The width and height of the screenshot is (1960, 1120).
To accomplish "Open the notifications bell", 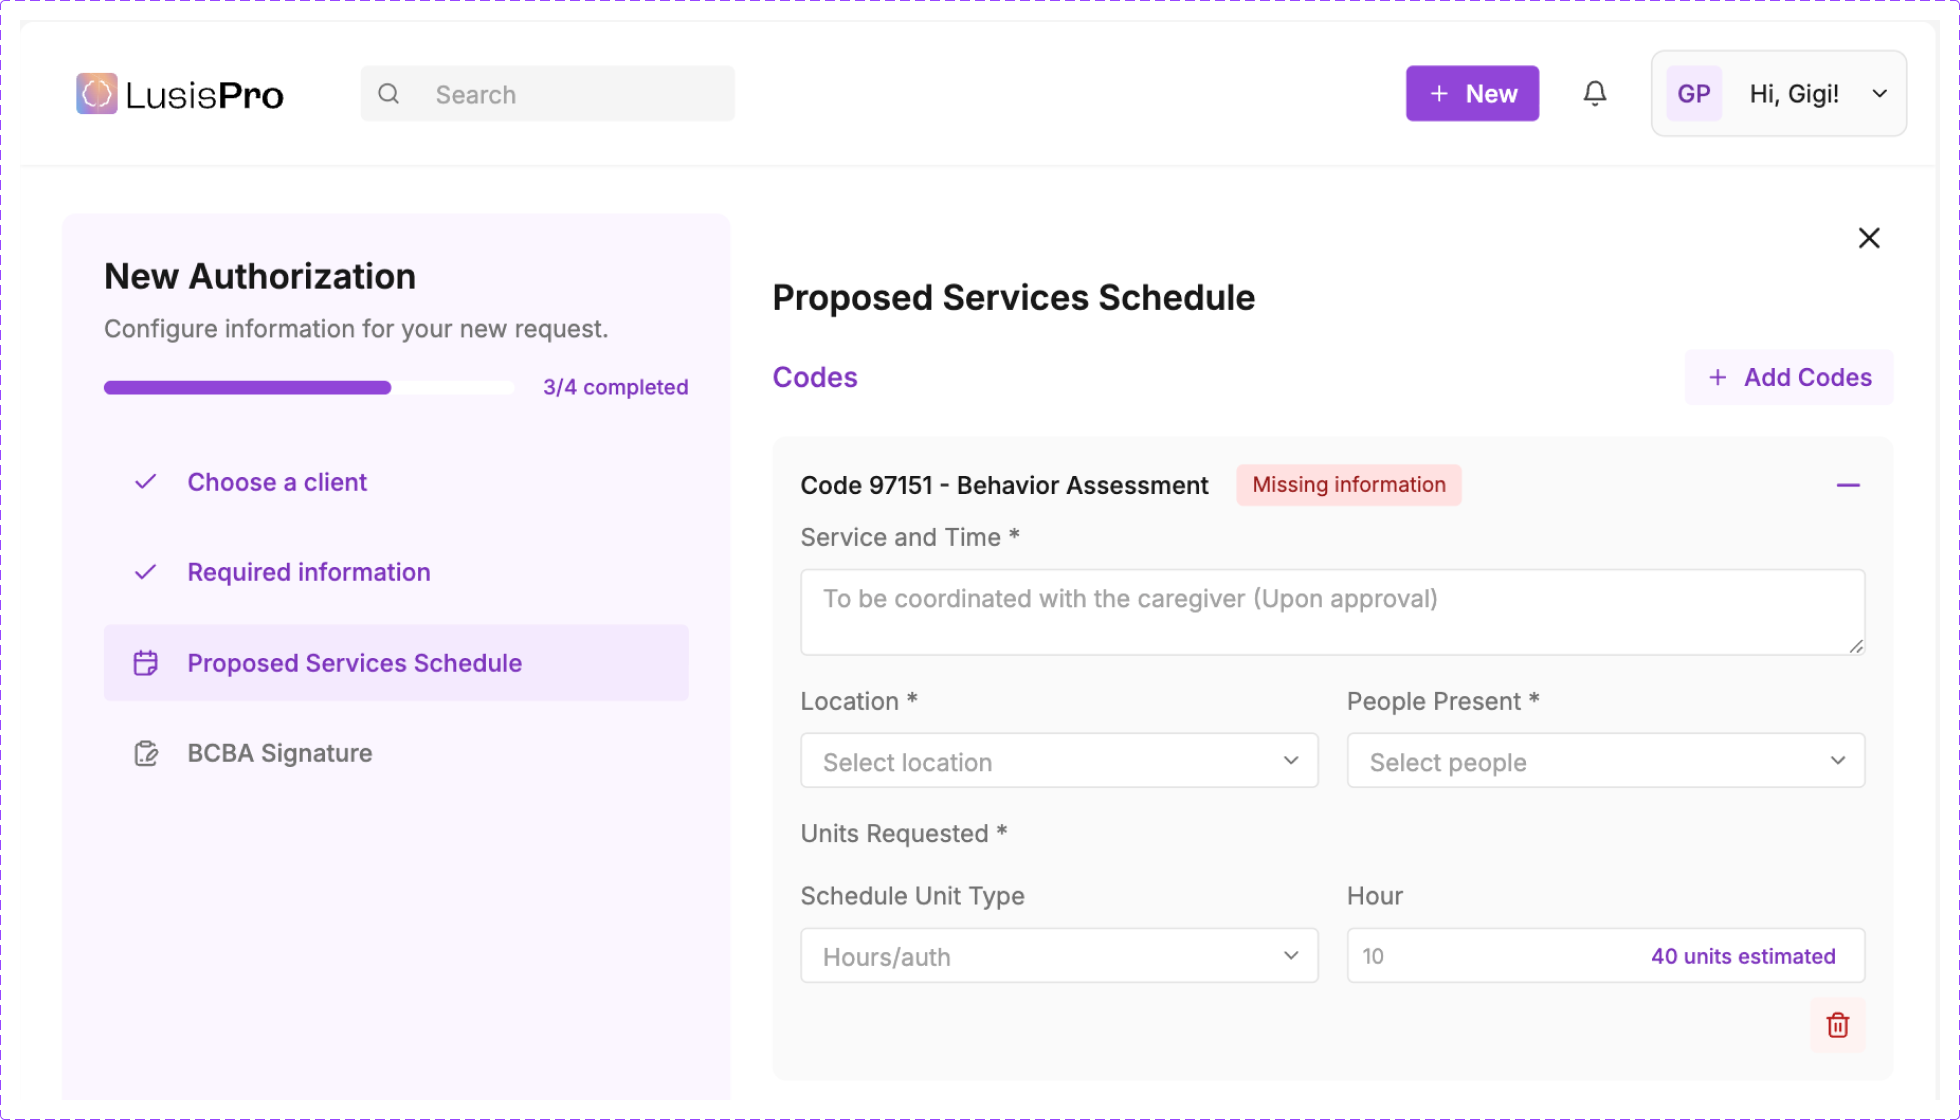I will (x=1595, y=94).
